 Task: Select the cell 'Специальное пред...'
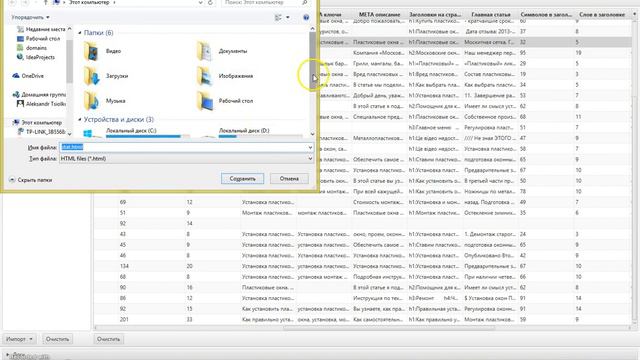click(379, 117)
